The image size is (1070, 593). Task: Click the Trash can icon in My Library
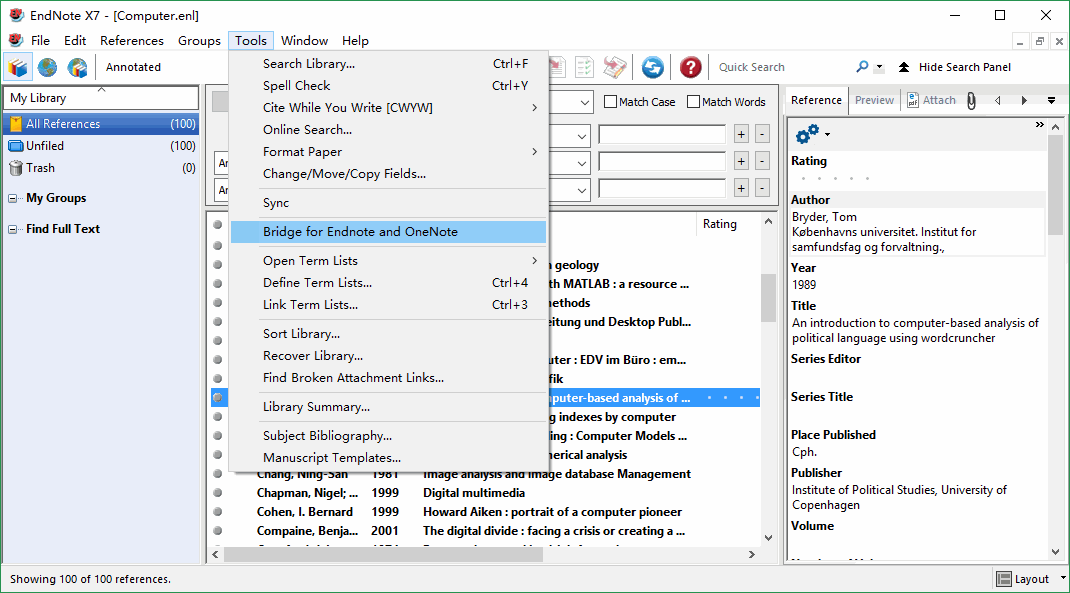(16, 168)
